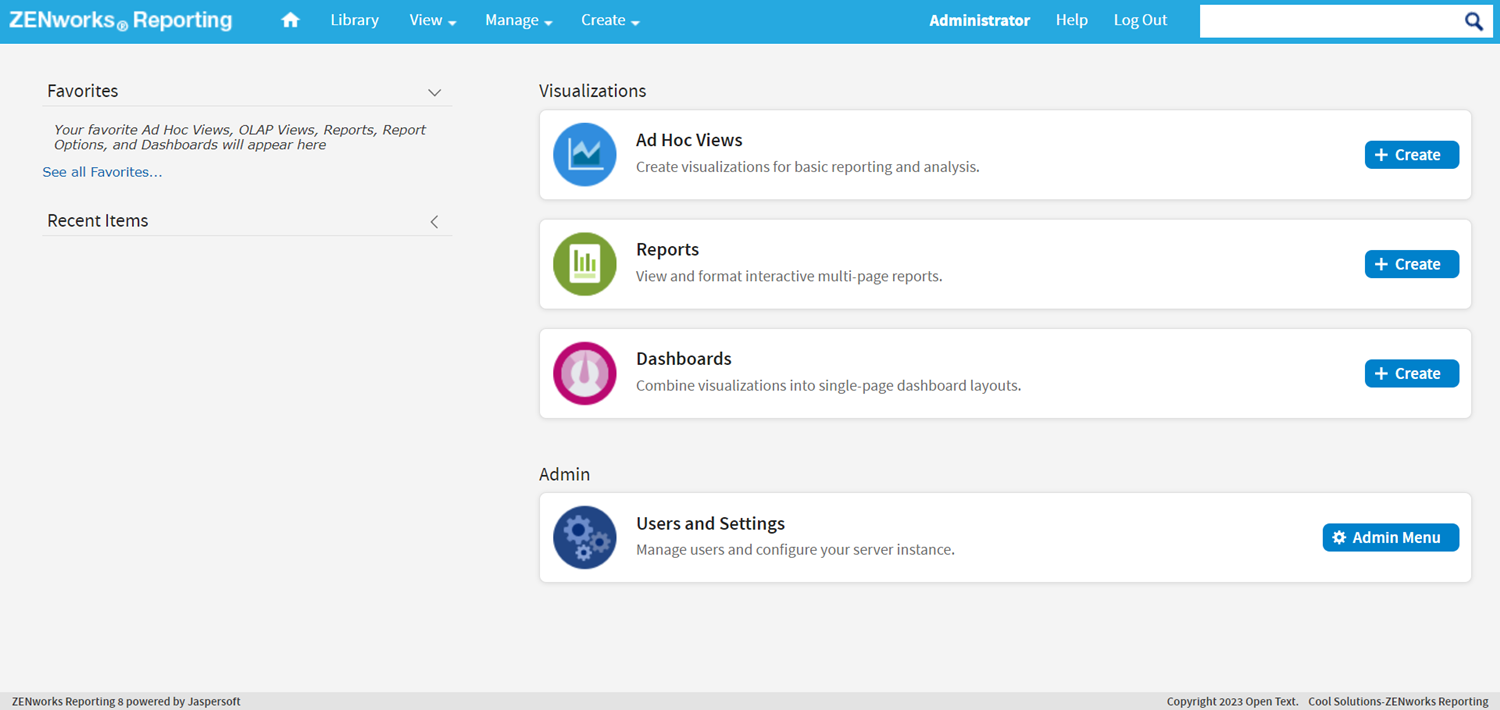Open the Help menu item
1500x710 pixels.
click(1071, 20)
